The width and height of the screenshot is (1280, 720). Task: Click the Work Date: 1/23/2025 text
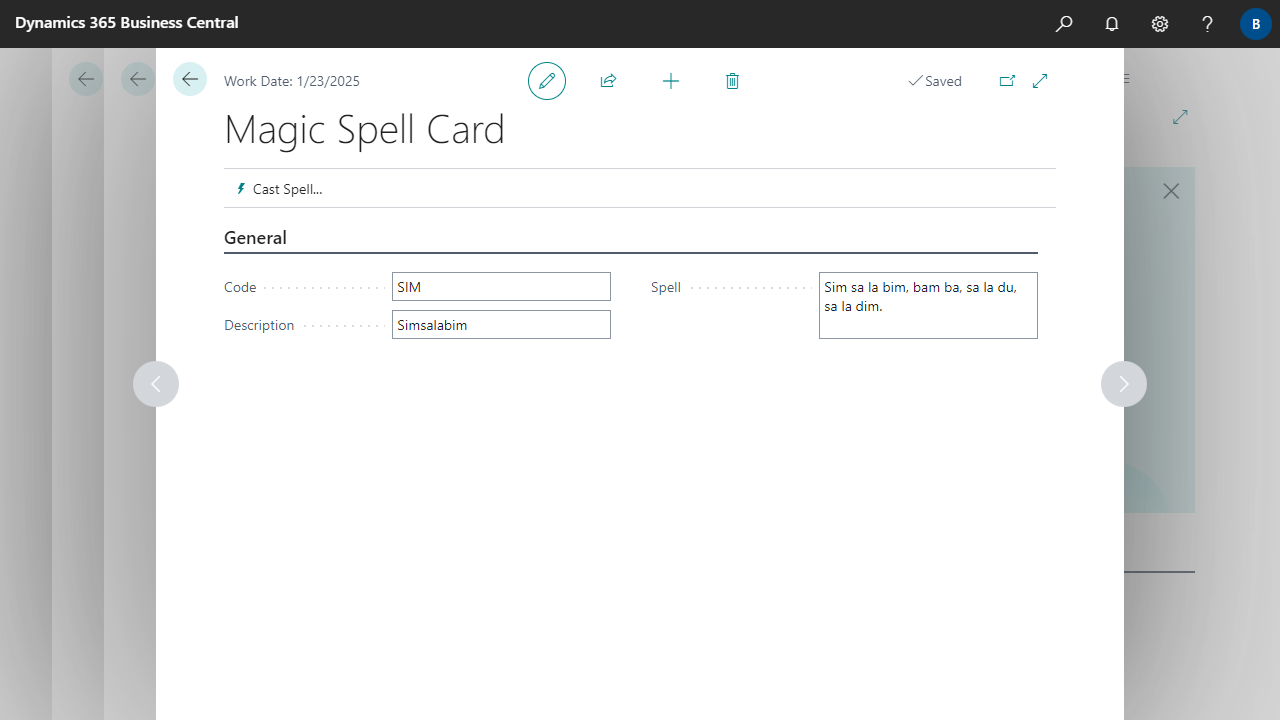pyautogui.click(x=292, y=81)
